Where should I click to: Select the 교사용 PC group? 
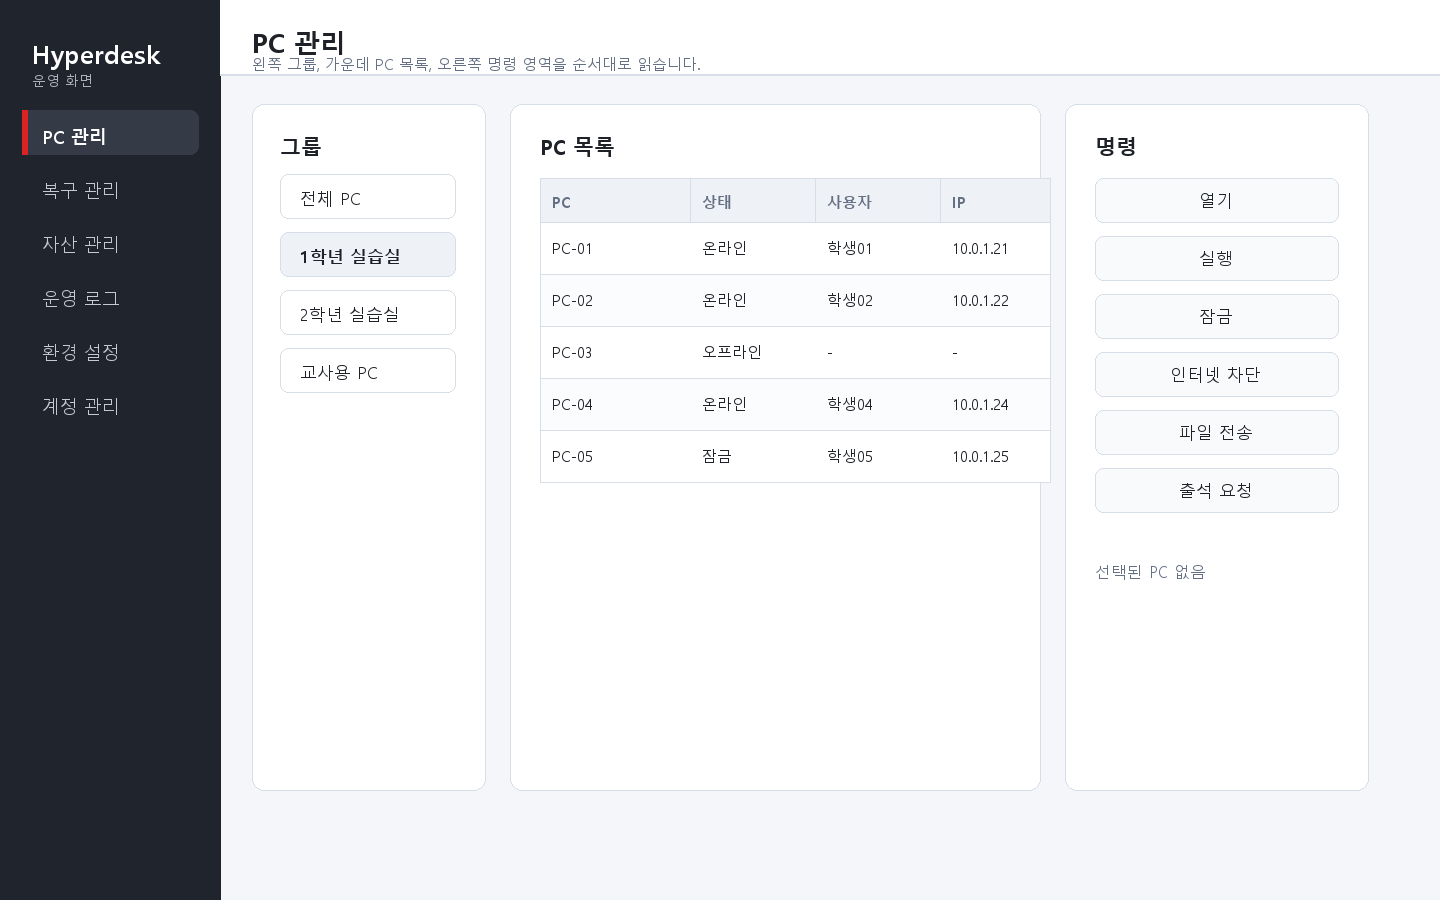pyautogui.click(x=368, y=371)
